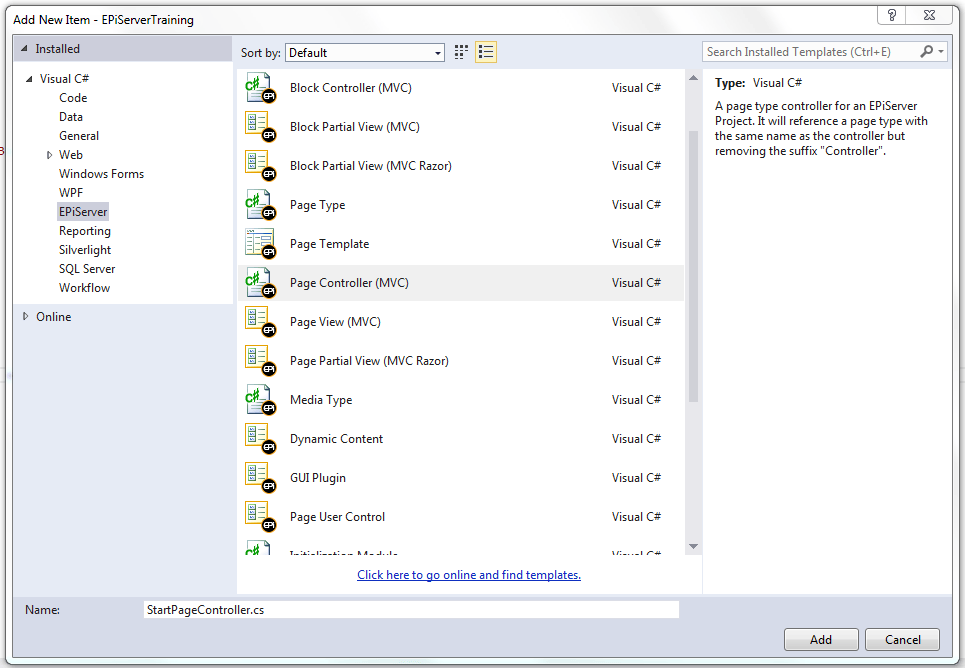Expand the Online section
The image size is (965, 668).
click(25, 316)
